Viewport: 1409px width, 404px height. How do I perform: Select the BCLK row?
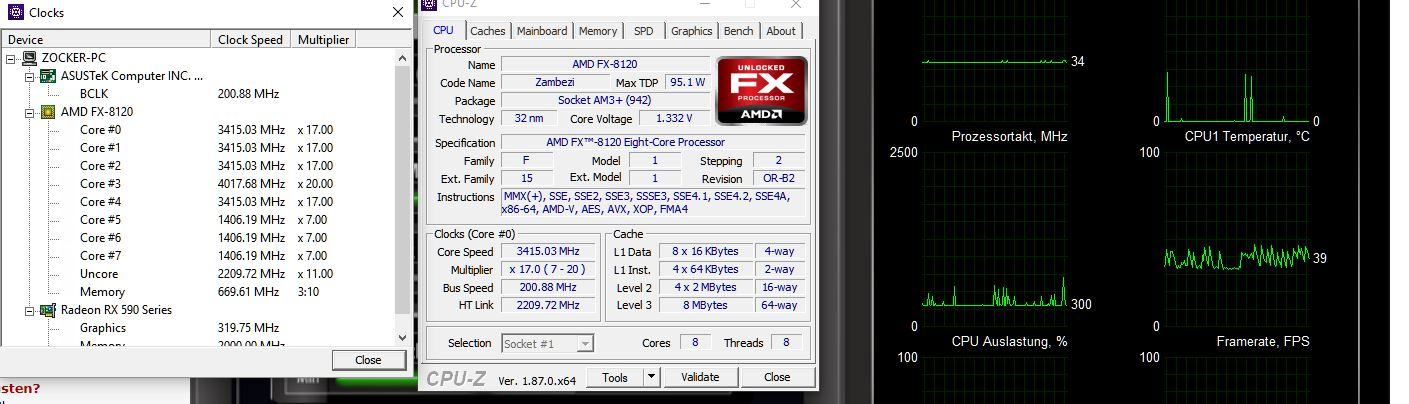pyautogui.click(x=197, y=94)
